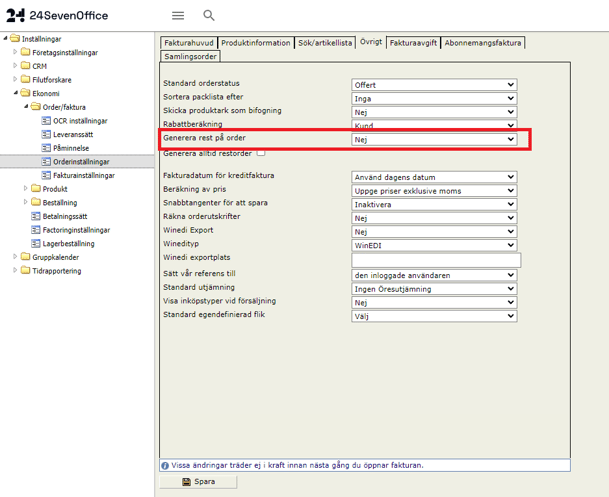Click the Leveranssätt item icon

[45, 134]
